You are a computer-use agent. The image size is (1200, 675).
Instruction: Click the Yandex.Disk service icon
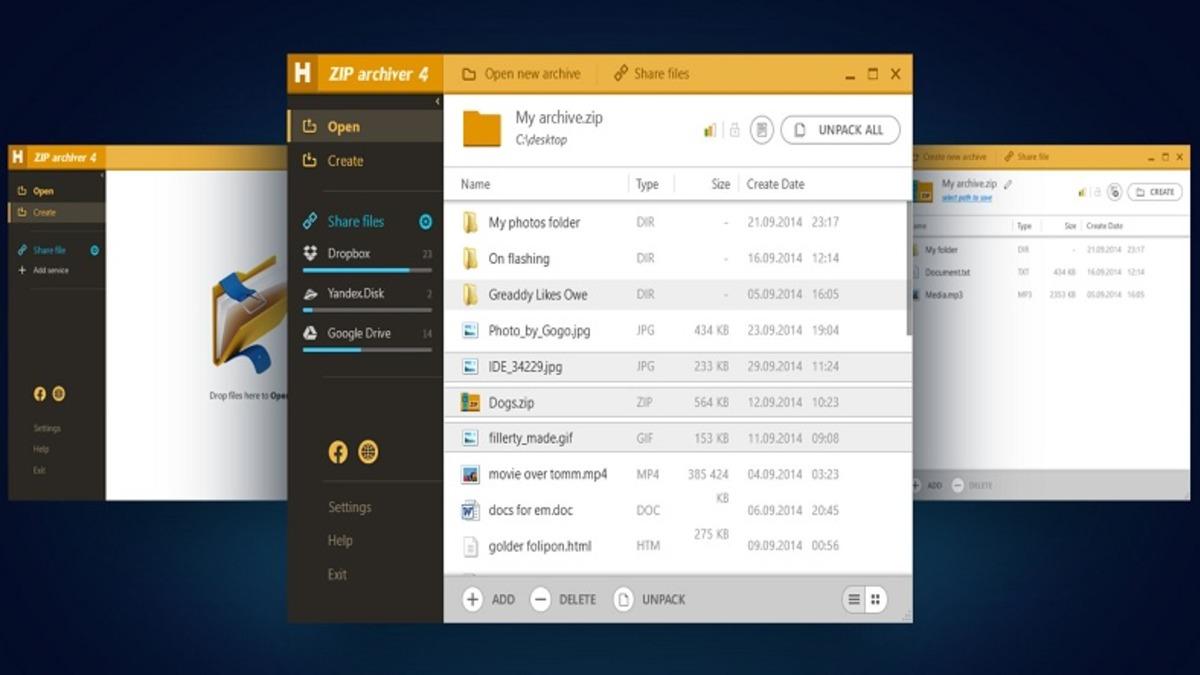(x=310, y=294)
